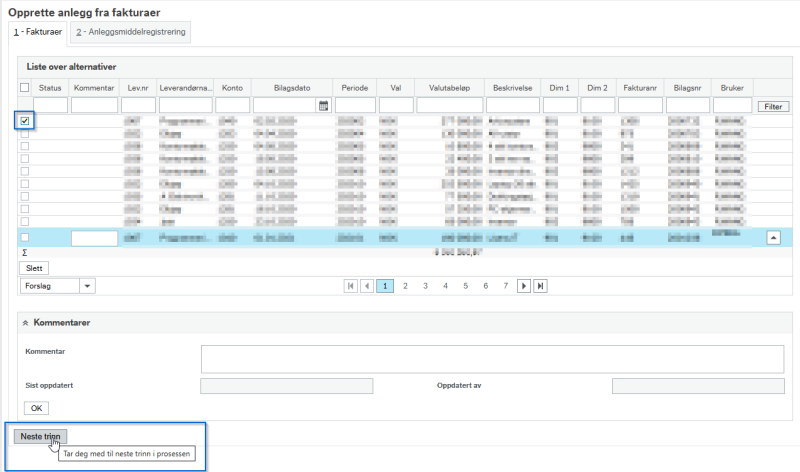Click the Filter button
The width and height of the screenshot is (800, 472).
773,107
